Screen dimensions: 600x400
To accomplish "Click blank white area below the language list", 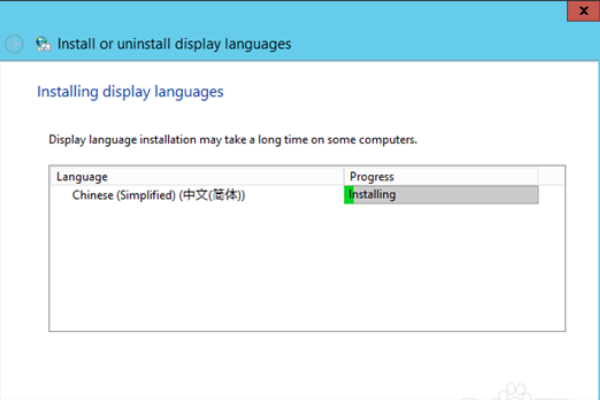I will point(300,360).
